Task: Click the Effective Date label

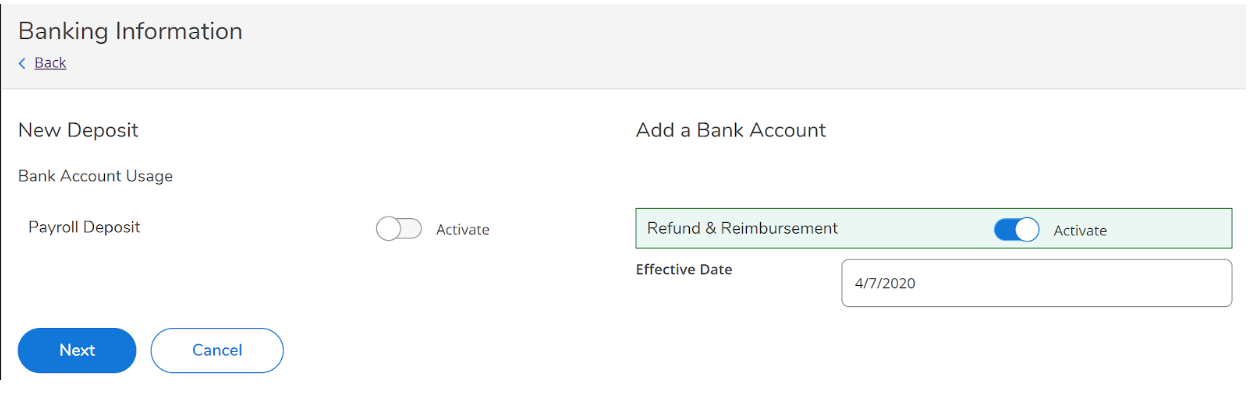Action: click(684, 270)
